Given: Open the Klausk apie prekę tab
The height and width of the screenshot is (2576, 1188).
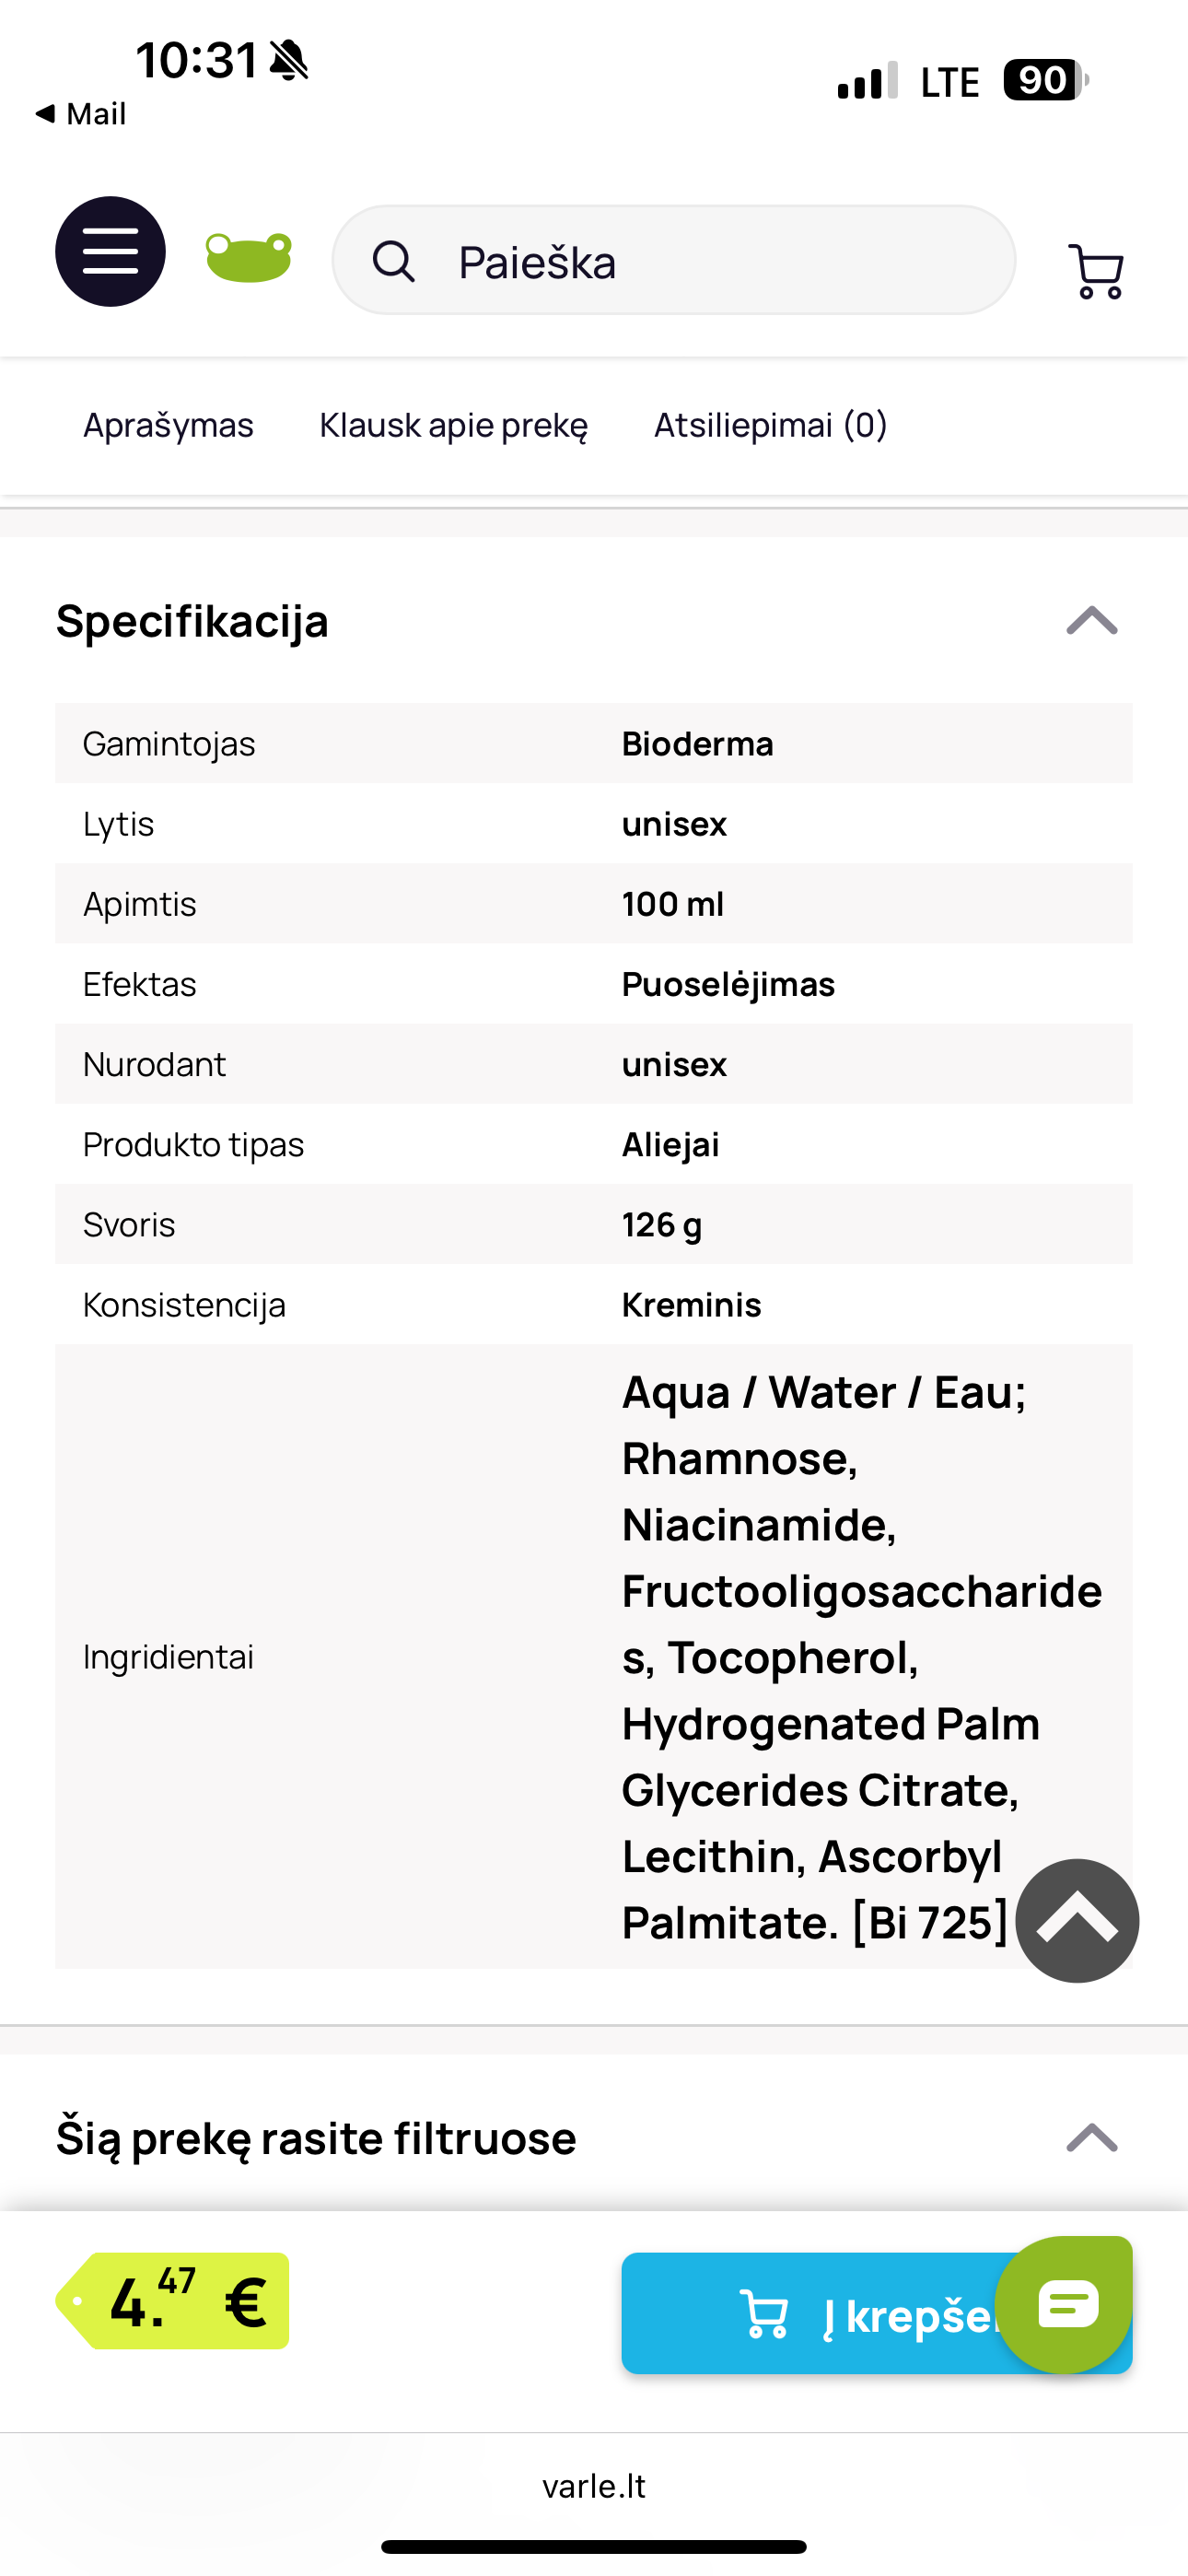Looking at the screenshot, I should 453,425.
